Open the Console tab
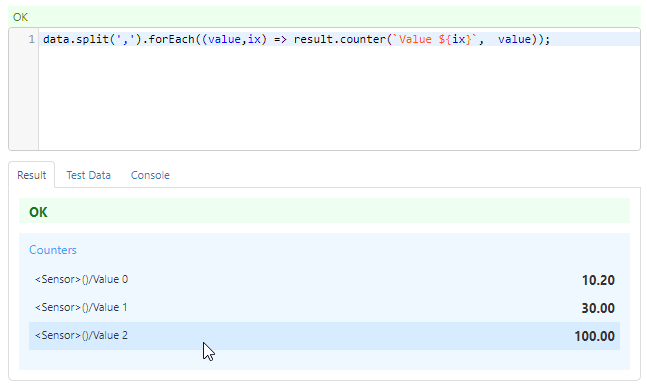 tap(150, 175)
